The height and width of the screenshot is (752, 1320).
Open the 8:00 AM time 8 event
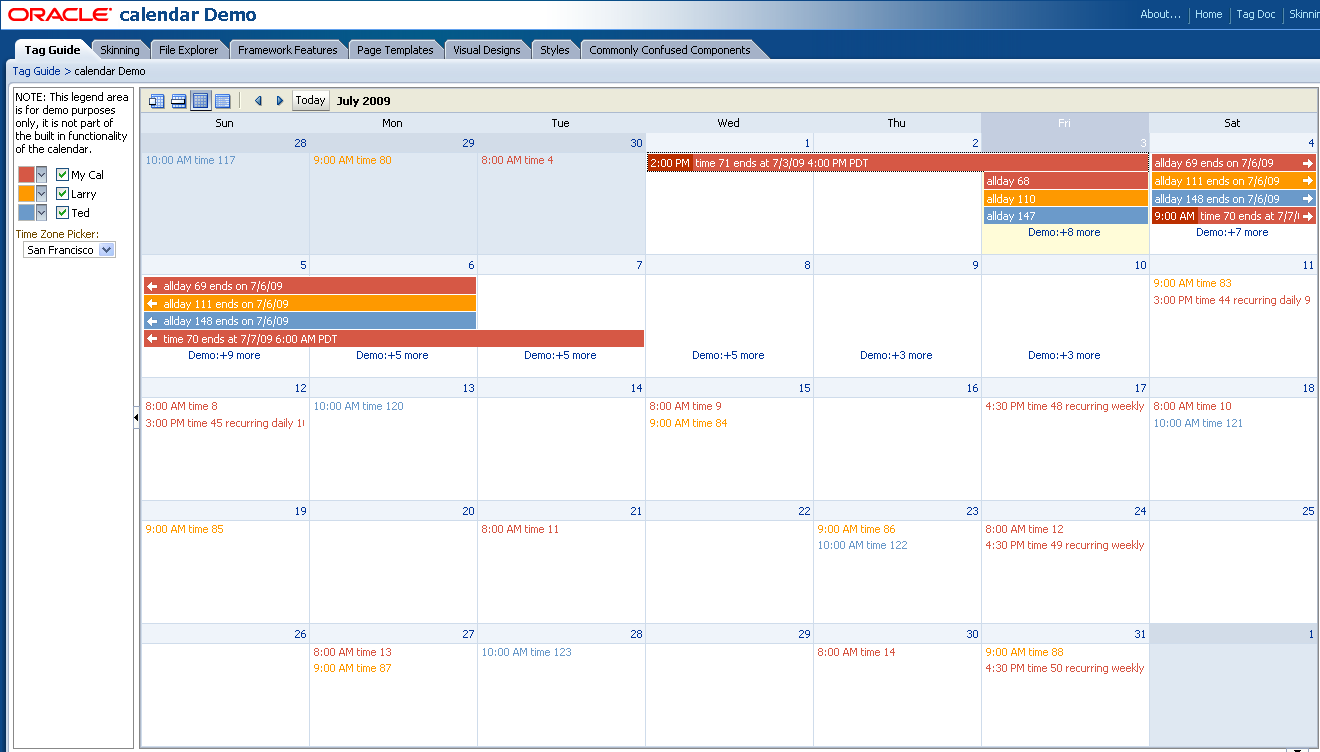tap(181, 406)
